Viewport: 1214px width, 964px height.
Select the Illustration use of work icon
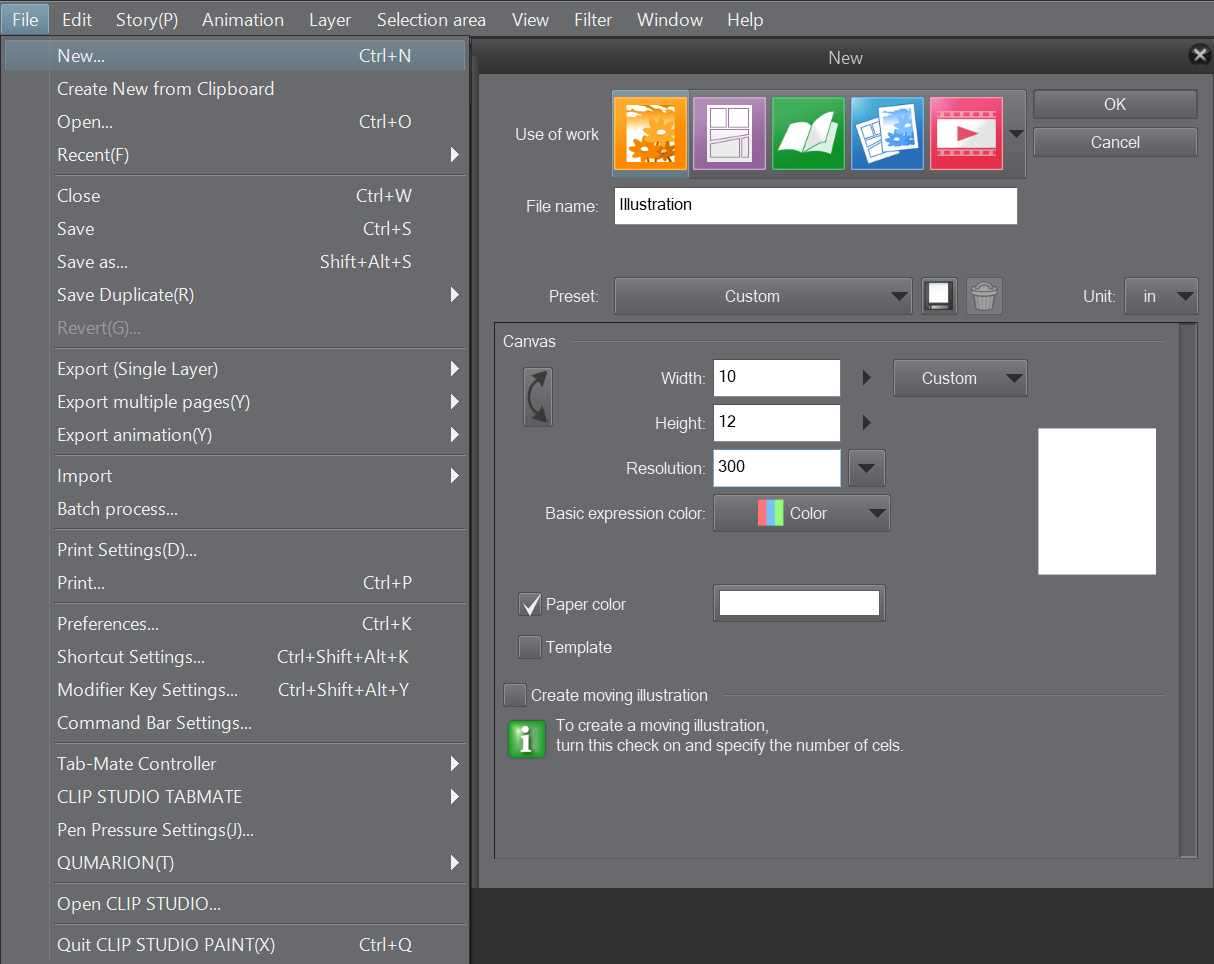coord(650,133)
